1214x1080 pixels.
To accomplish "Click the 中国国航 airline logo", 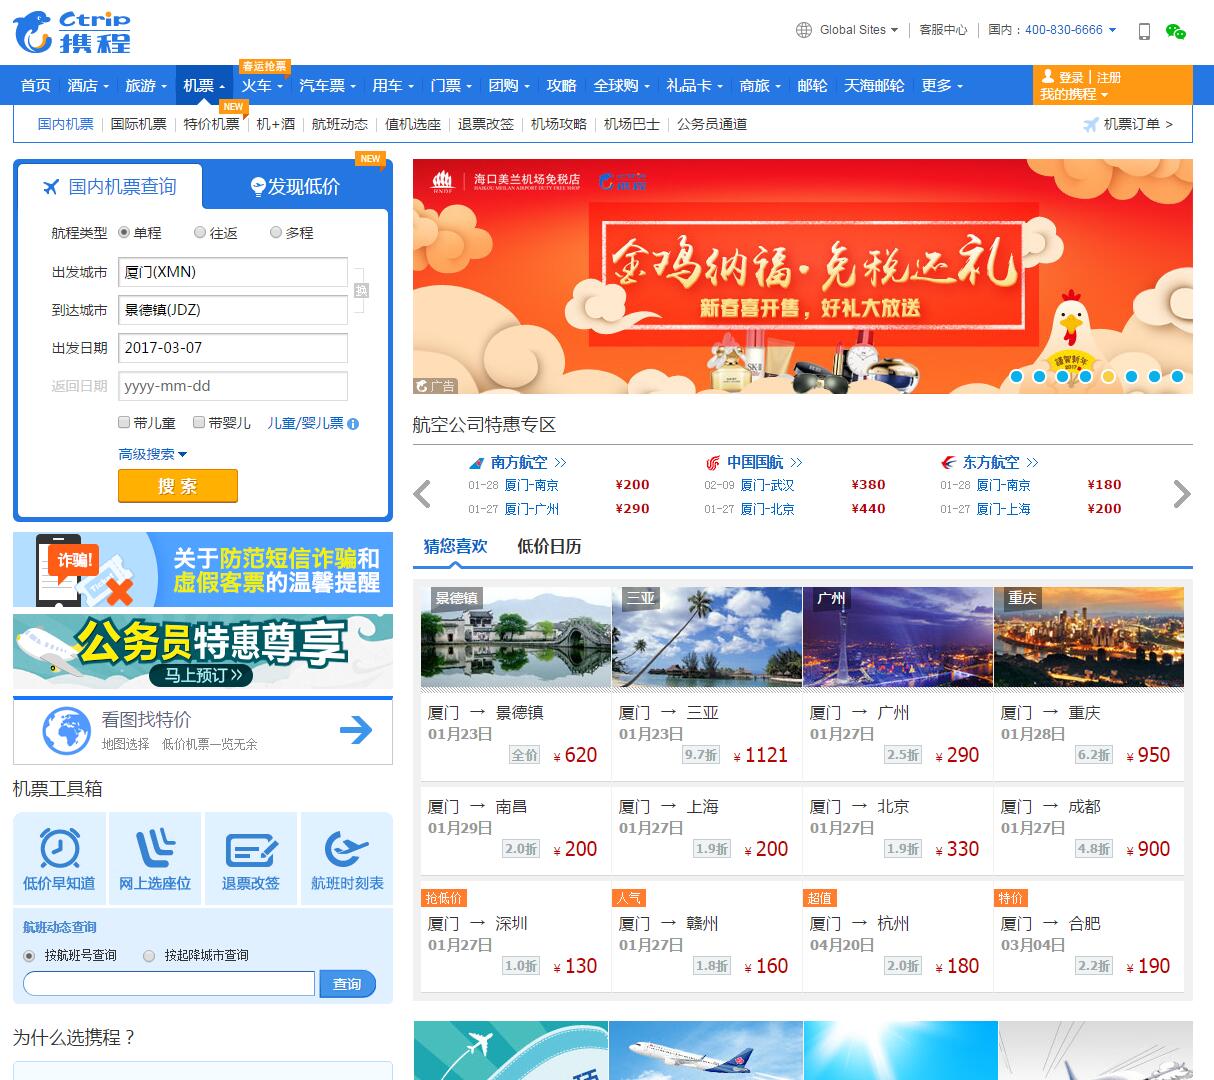I will pos(712,463).
